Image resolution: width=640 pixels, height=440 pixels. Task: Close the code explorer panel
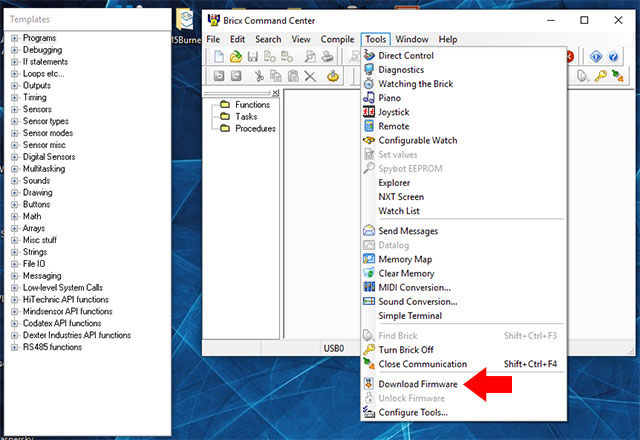point(273,94)
